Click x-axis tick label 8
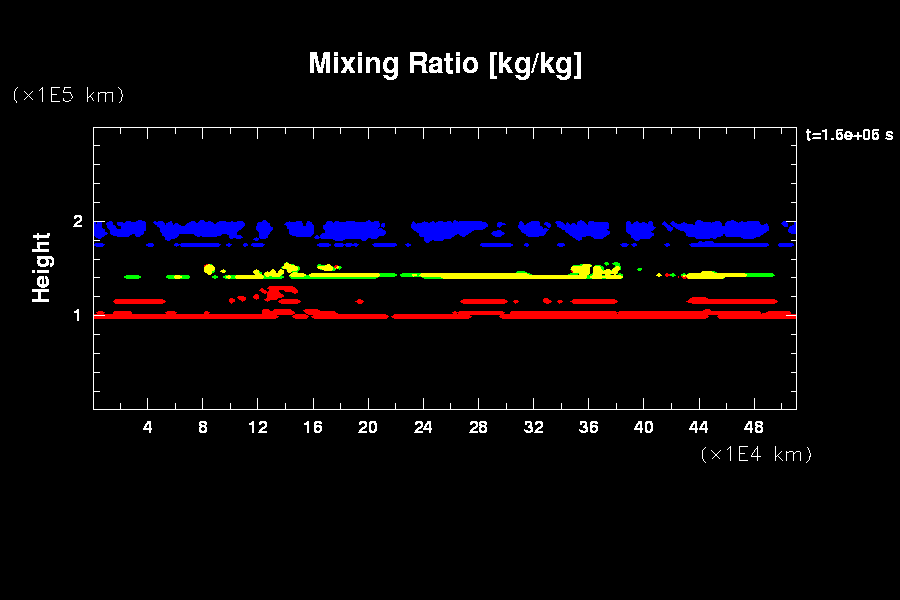 point(203,427)
